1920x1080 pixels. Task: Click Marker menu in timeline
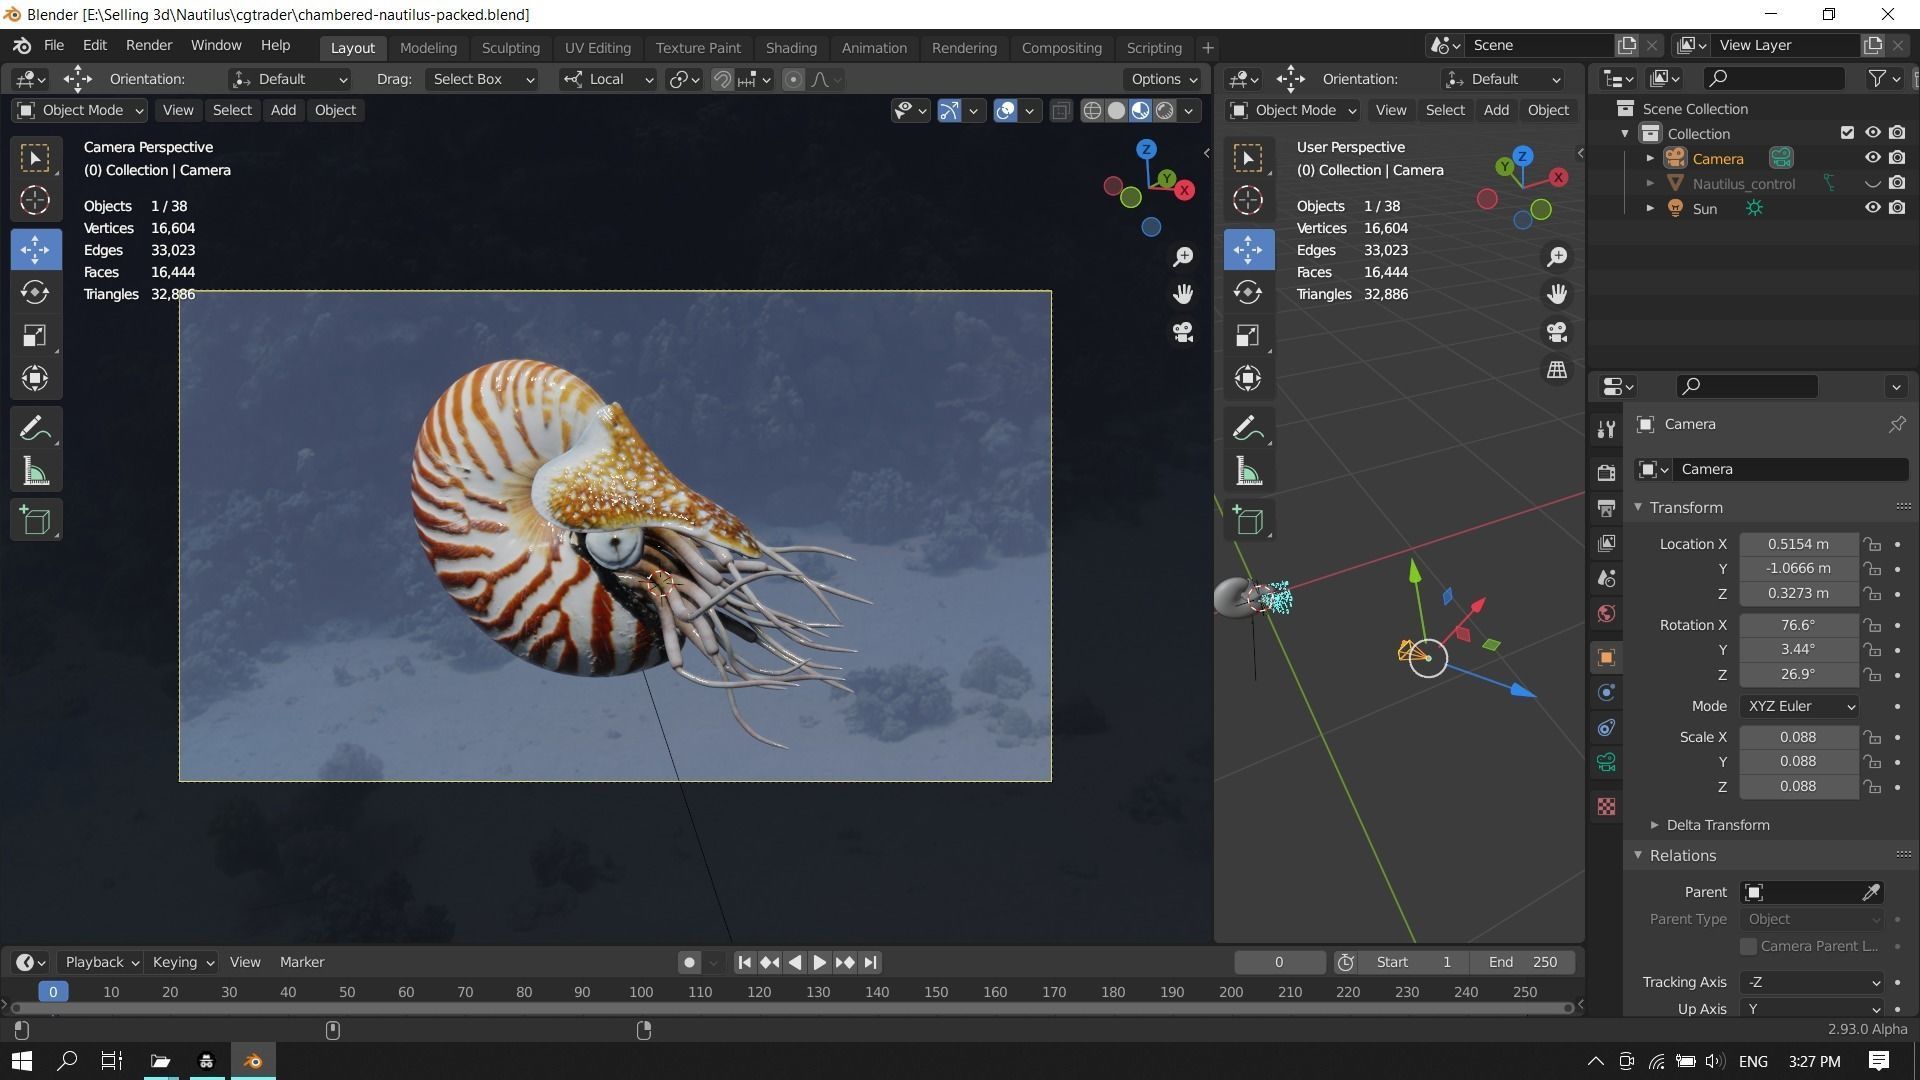tap(302, 962)
